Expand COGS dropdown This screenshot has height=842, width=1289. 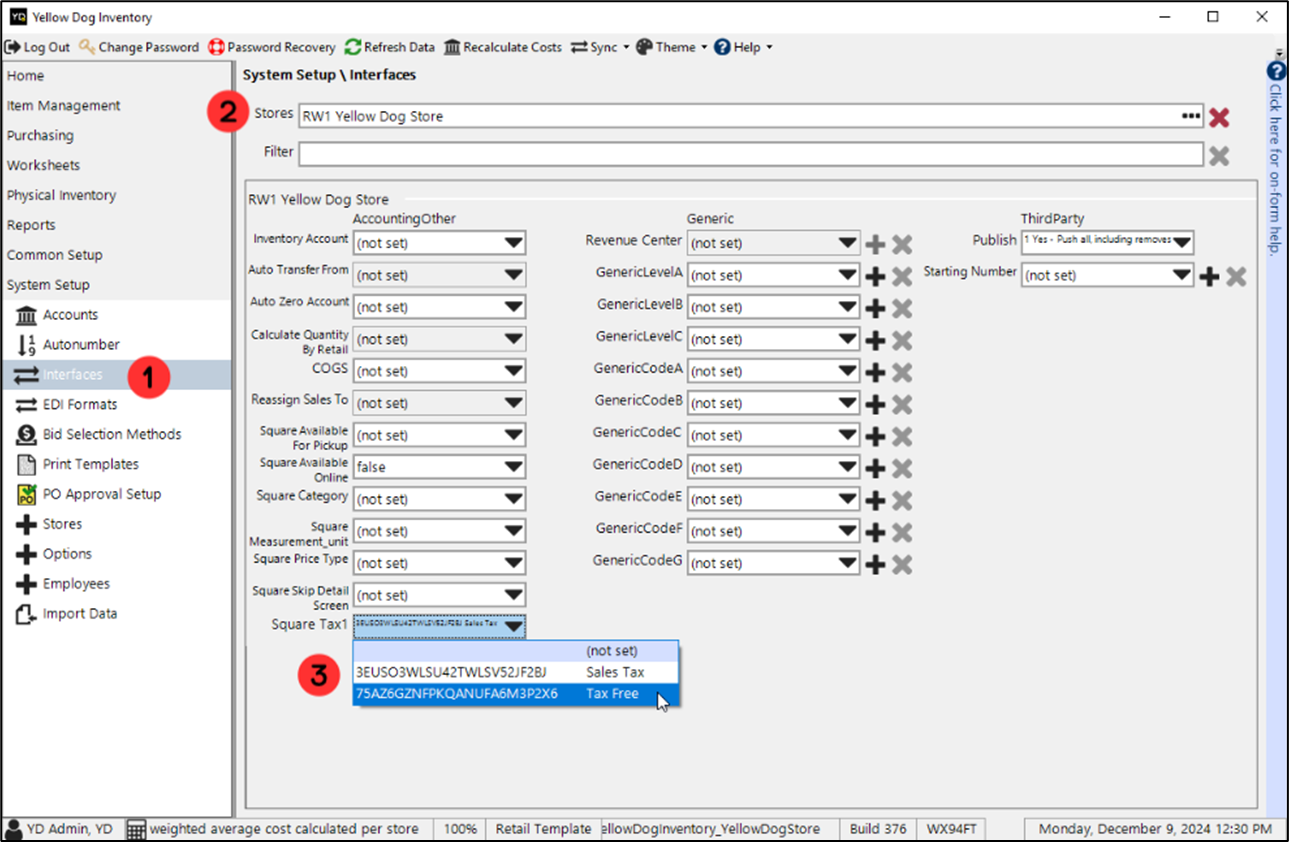[514, 371]
